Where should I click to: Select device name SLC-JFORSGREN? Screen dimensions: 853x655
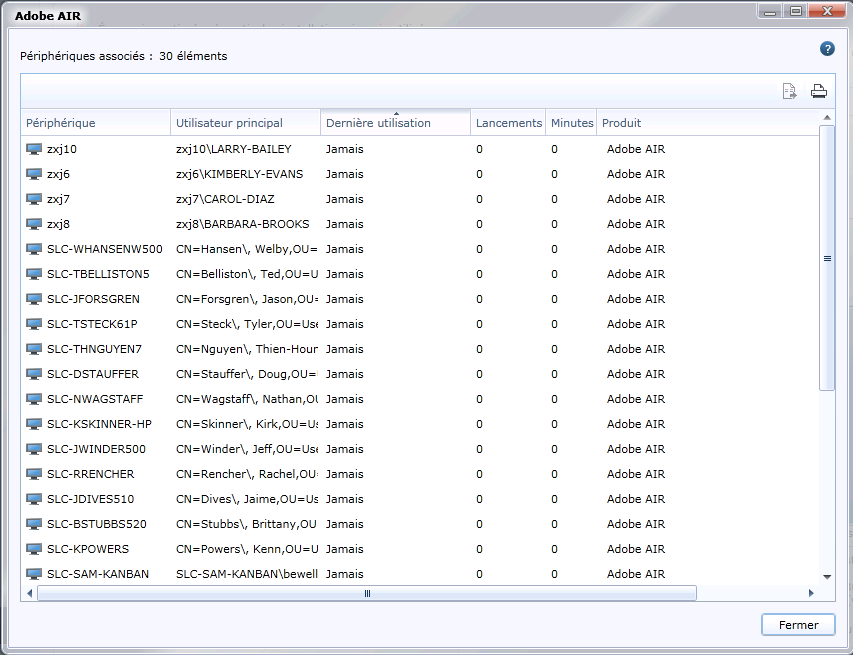tap(93, 299)
